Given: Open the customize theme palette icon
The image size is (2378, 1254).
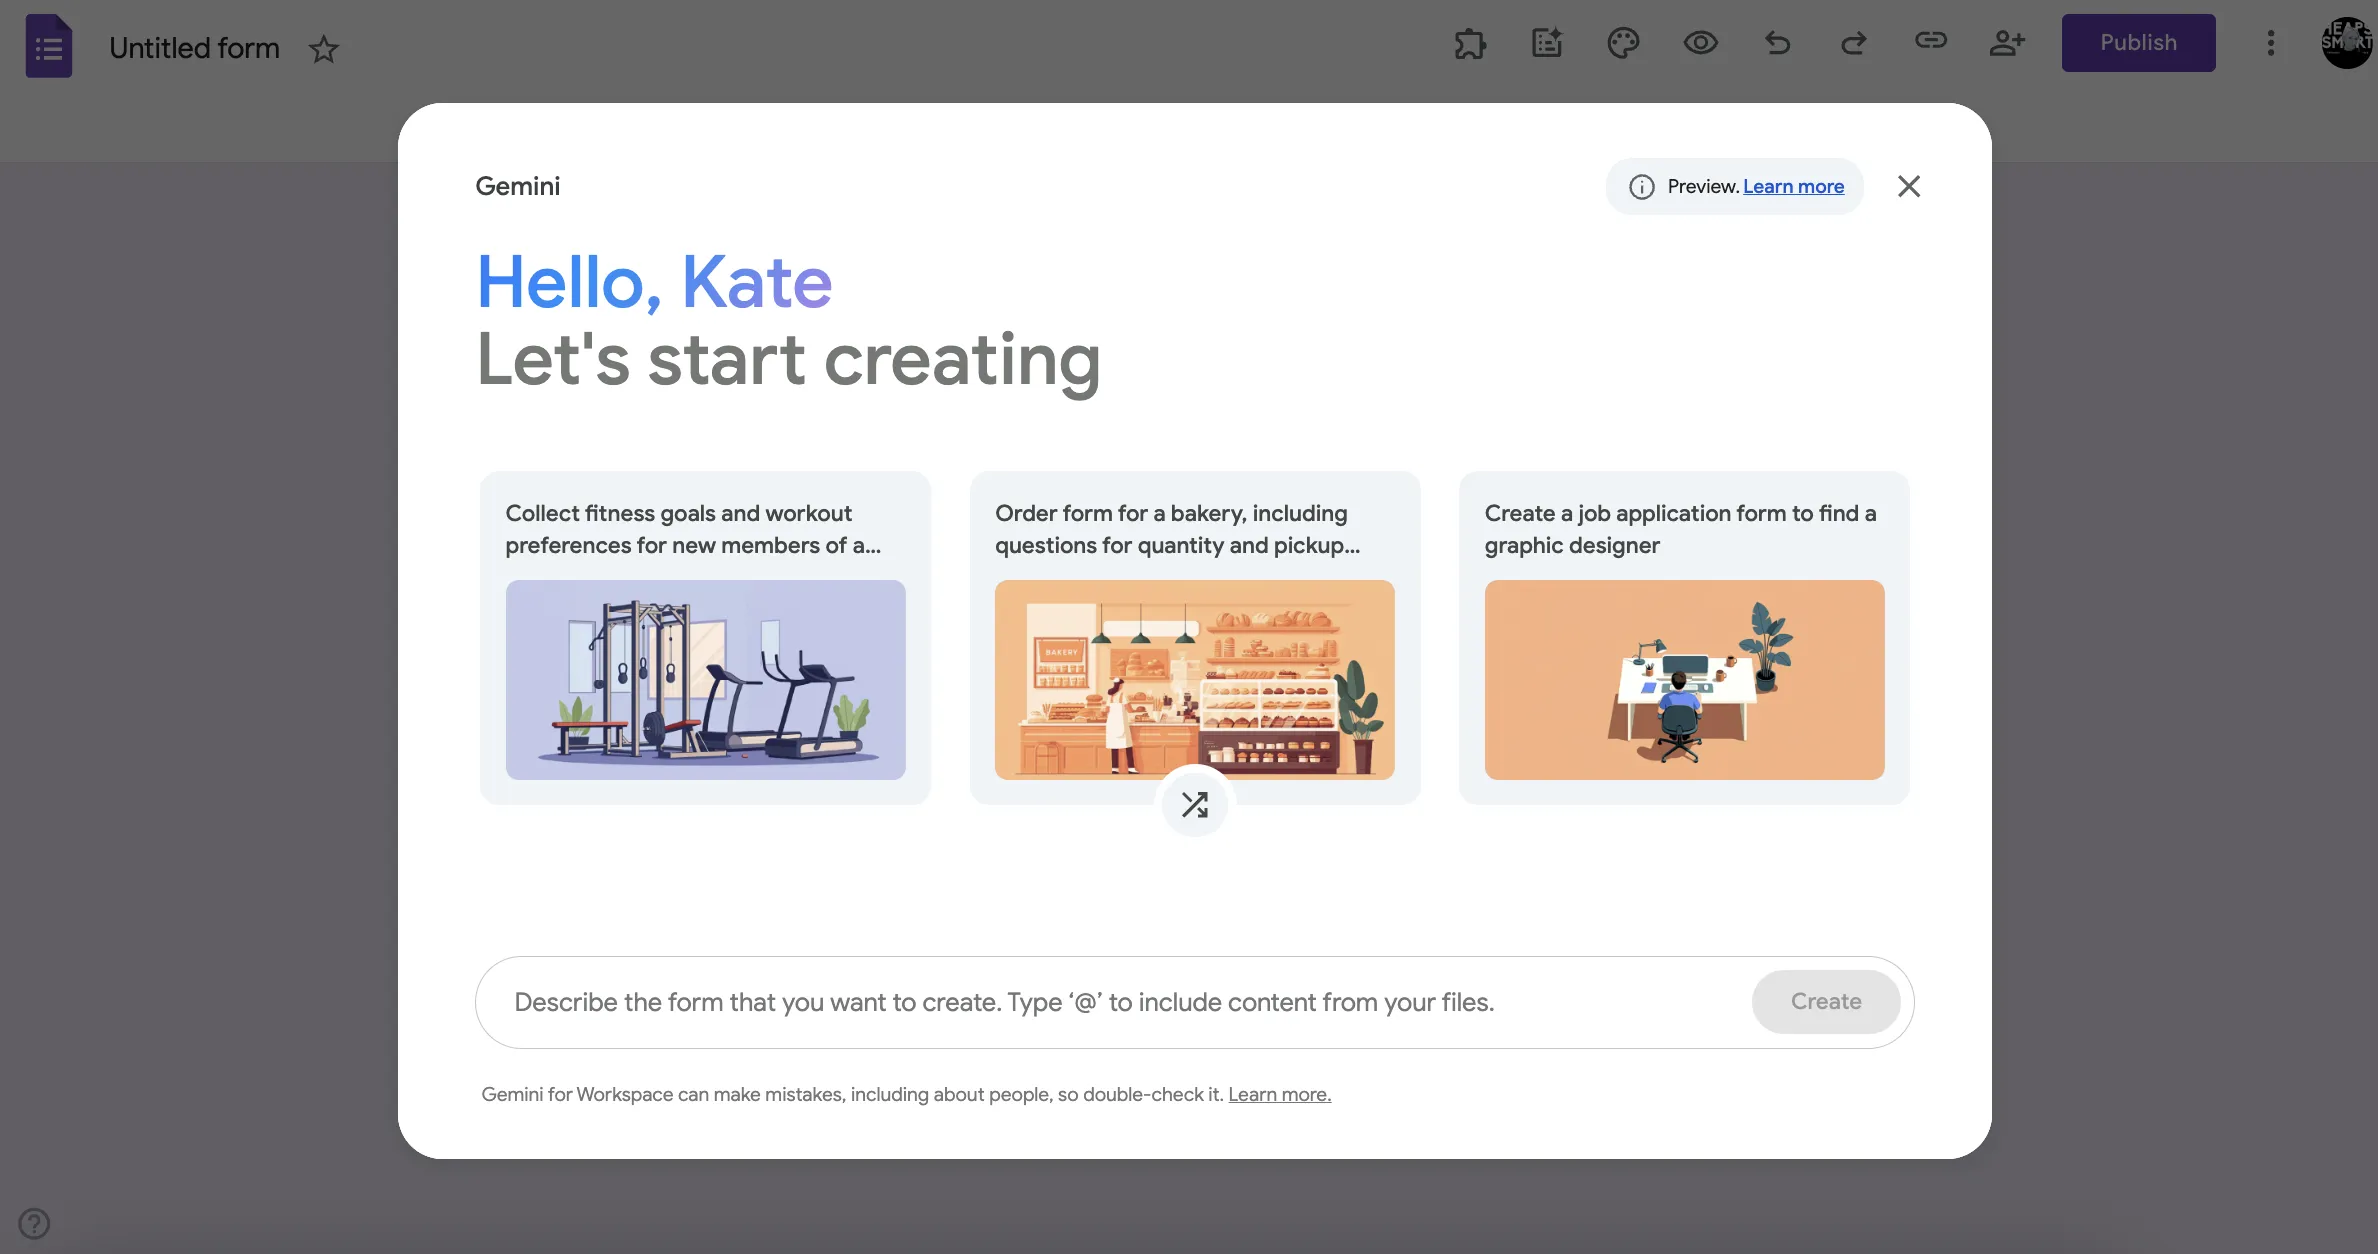Looking at the screenshot, I should [1623, 43].
